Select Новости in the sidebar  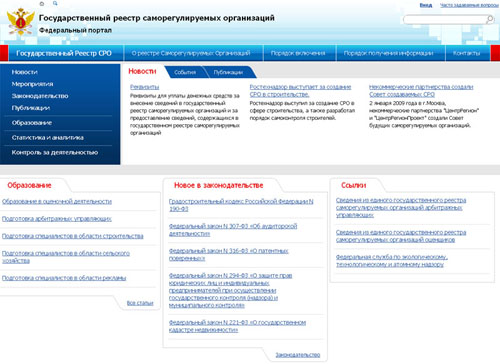[x=25, y=72]
